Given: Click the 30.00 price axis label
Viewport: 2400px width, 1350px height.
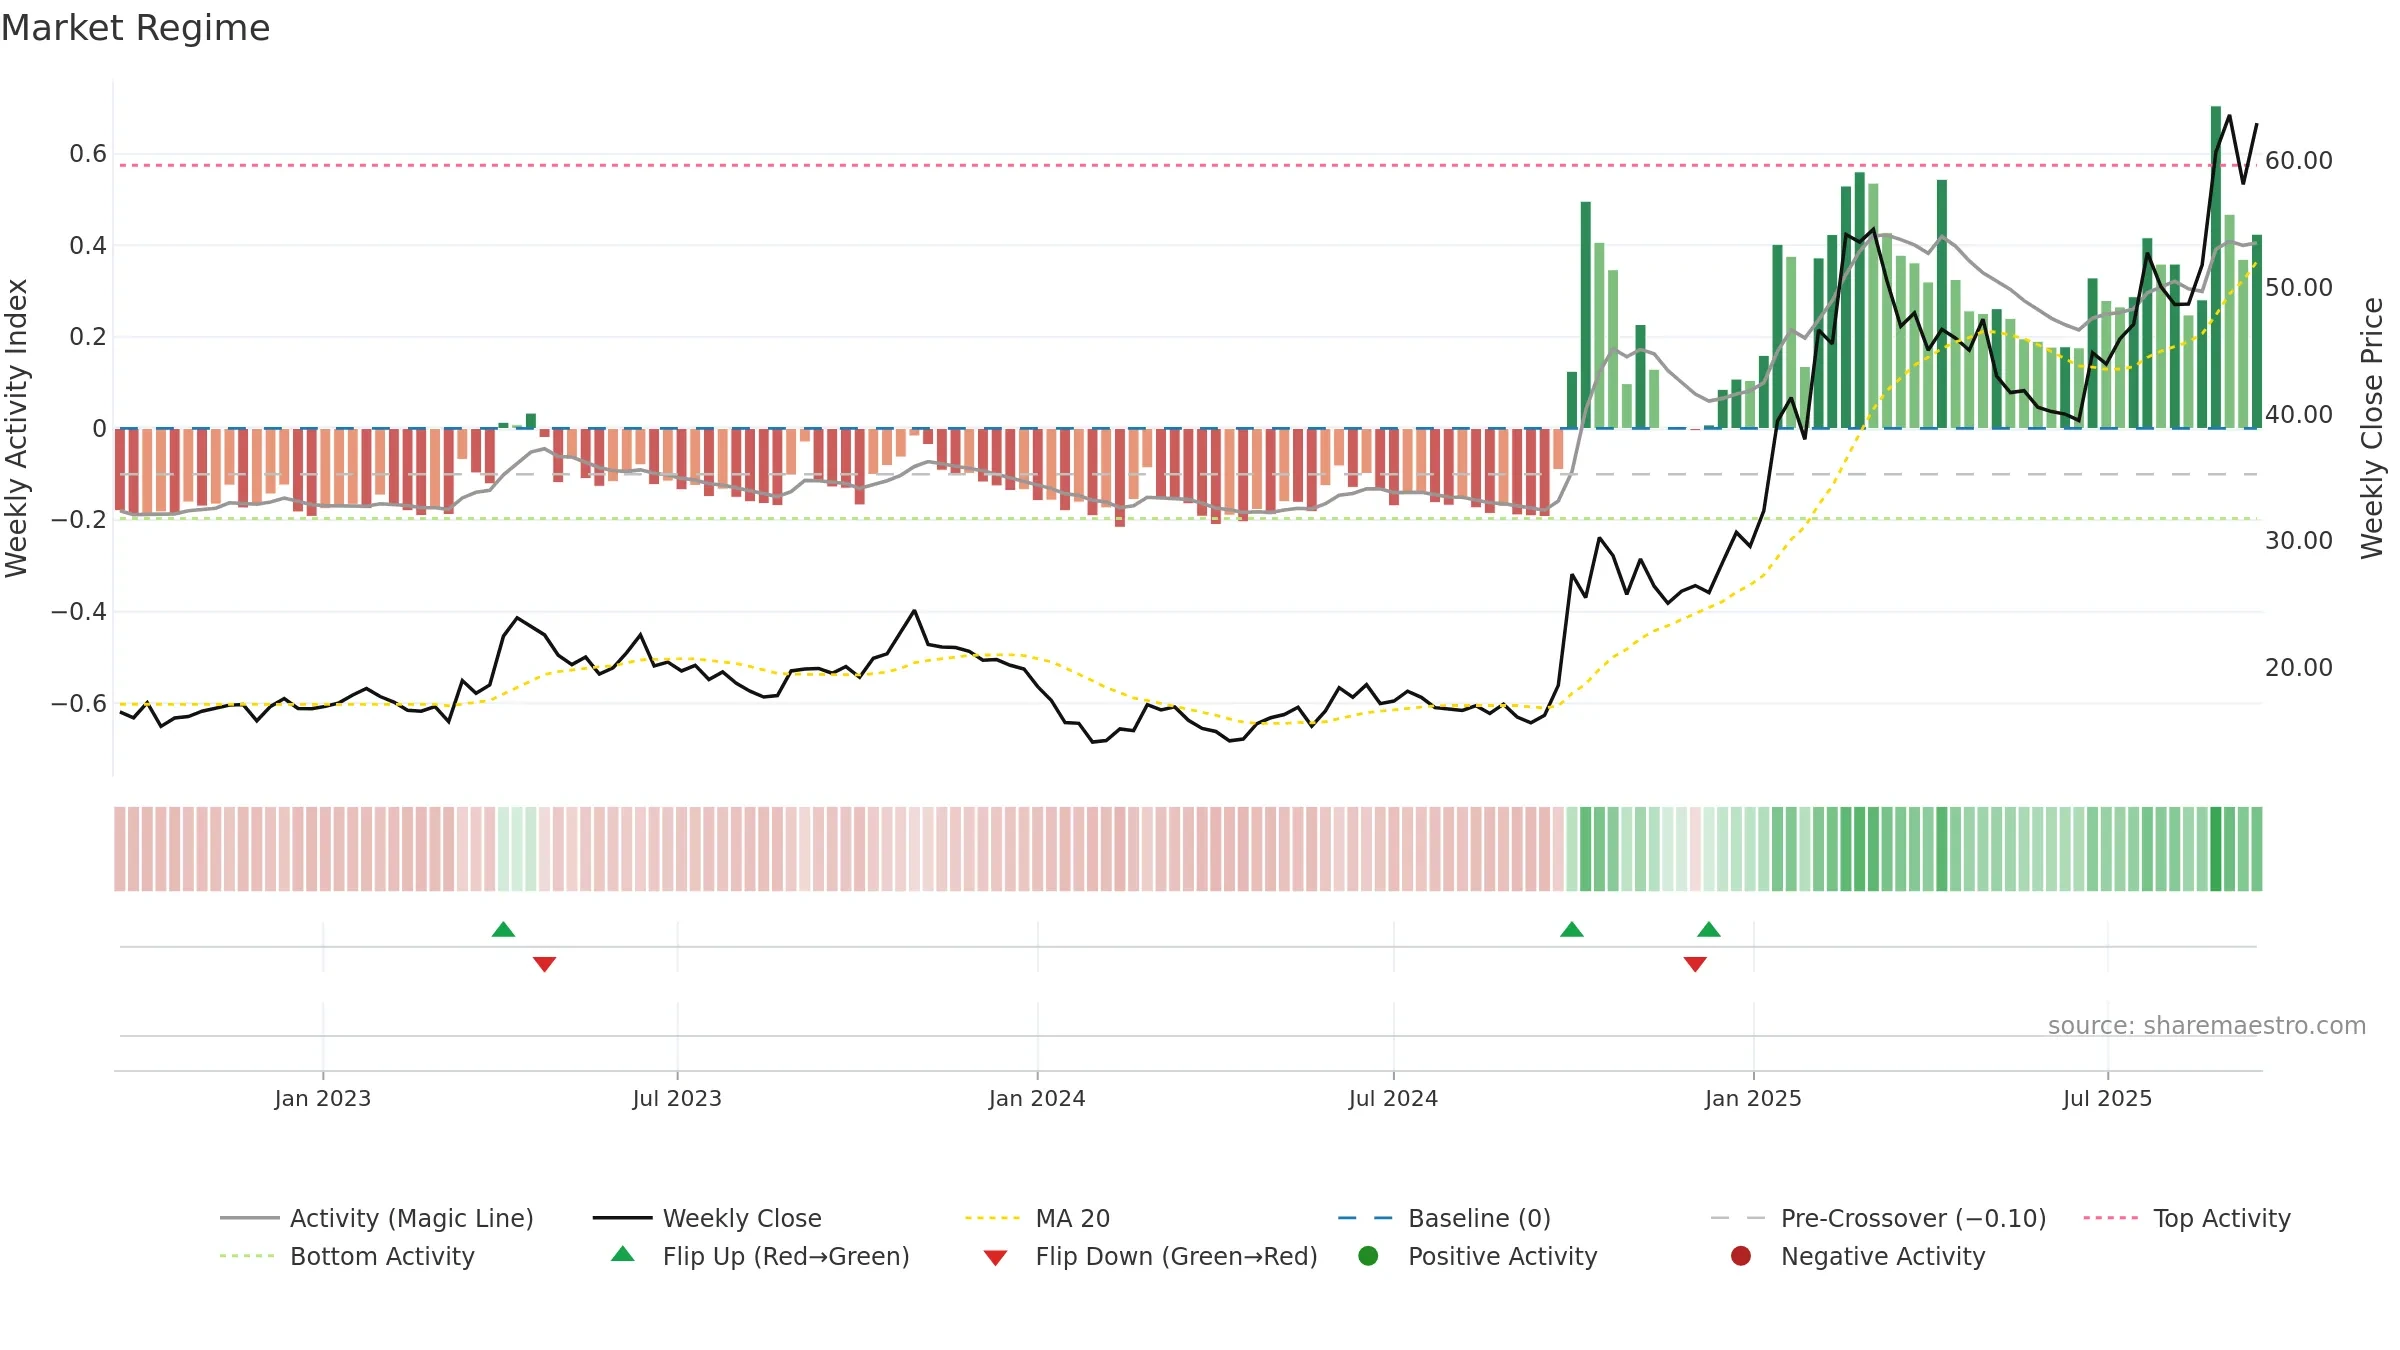Looking at the screenshot, I should click(2299, 540).
